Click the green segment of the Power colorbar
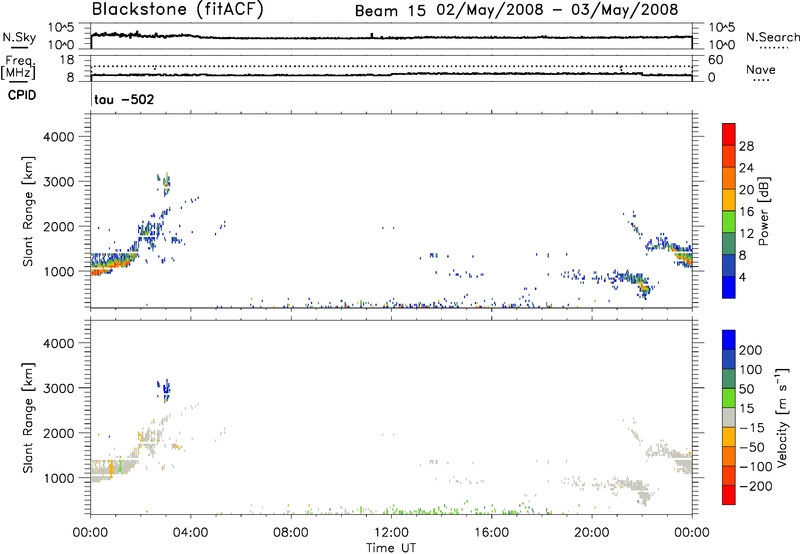Viewport: 800px width, 554px height. click(x=729, y=222)
